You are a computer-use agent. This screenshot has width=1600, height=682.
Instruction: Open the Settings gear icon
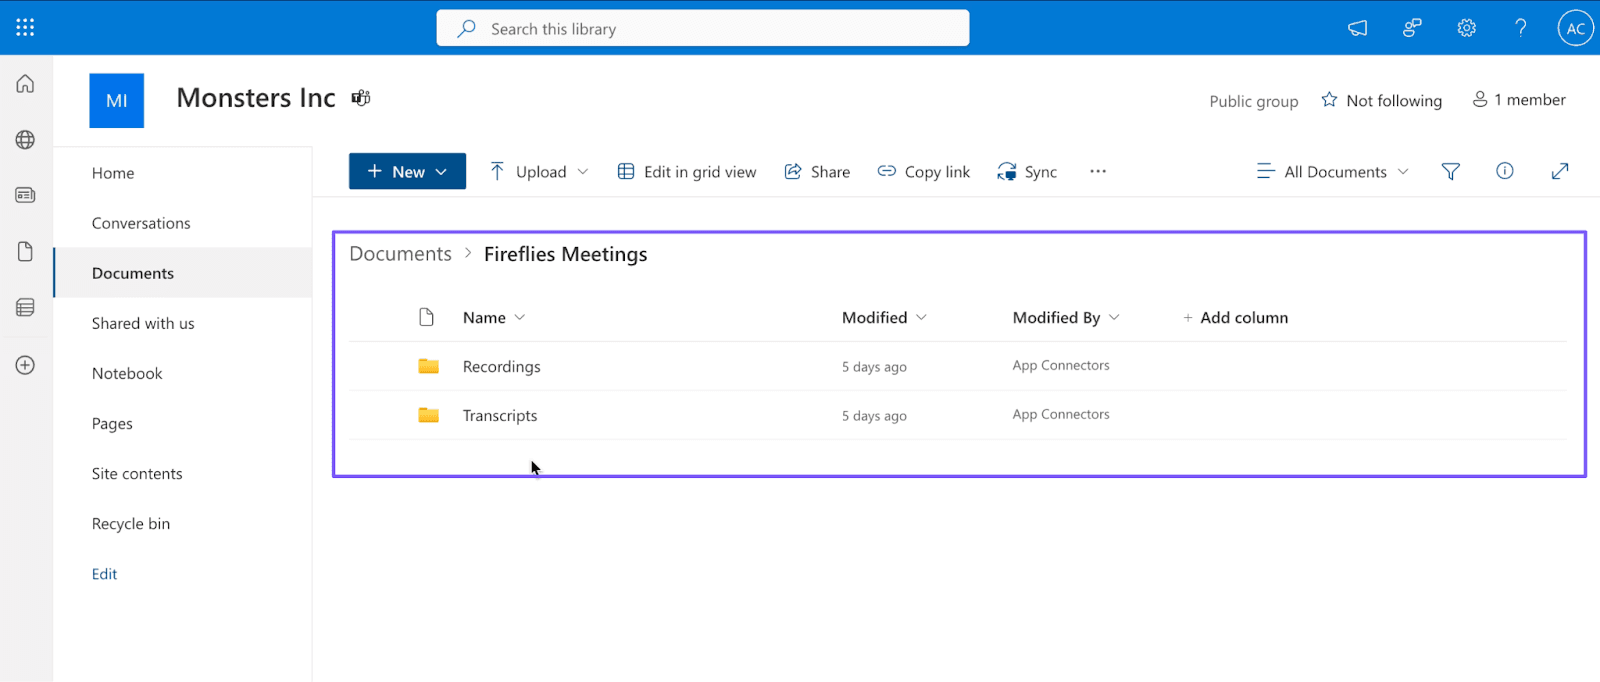click(1466, 28)
